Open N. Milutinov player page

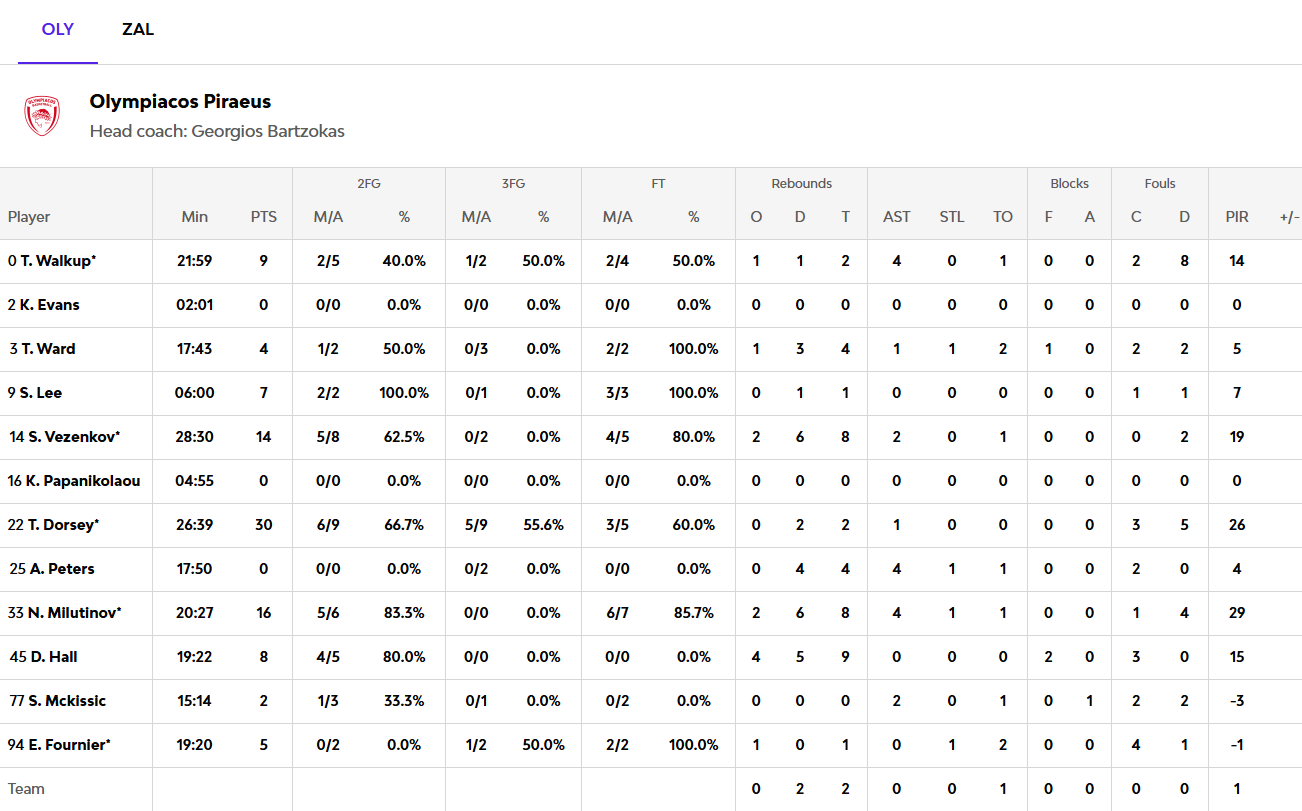pos(68,613)
